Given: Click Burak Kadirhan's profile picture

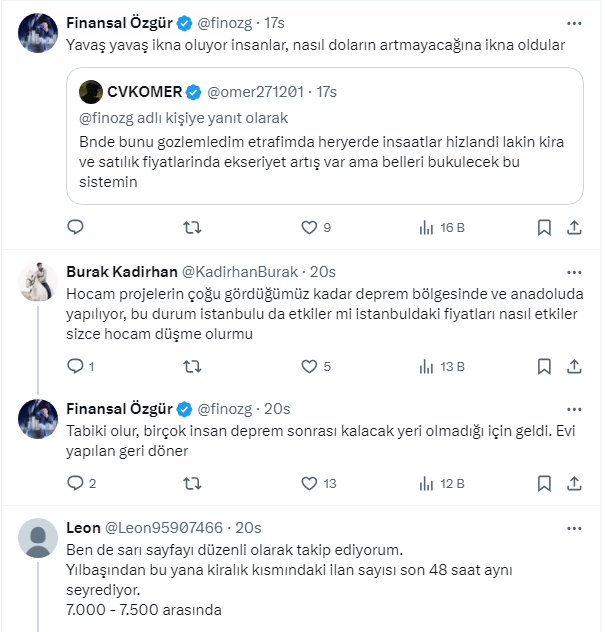Looking at the screenshot, I should [38, 282].
